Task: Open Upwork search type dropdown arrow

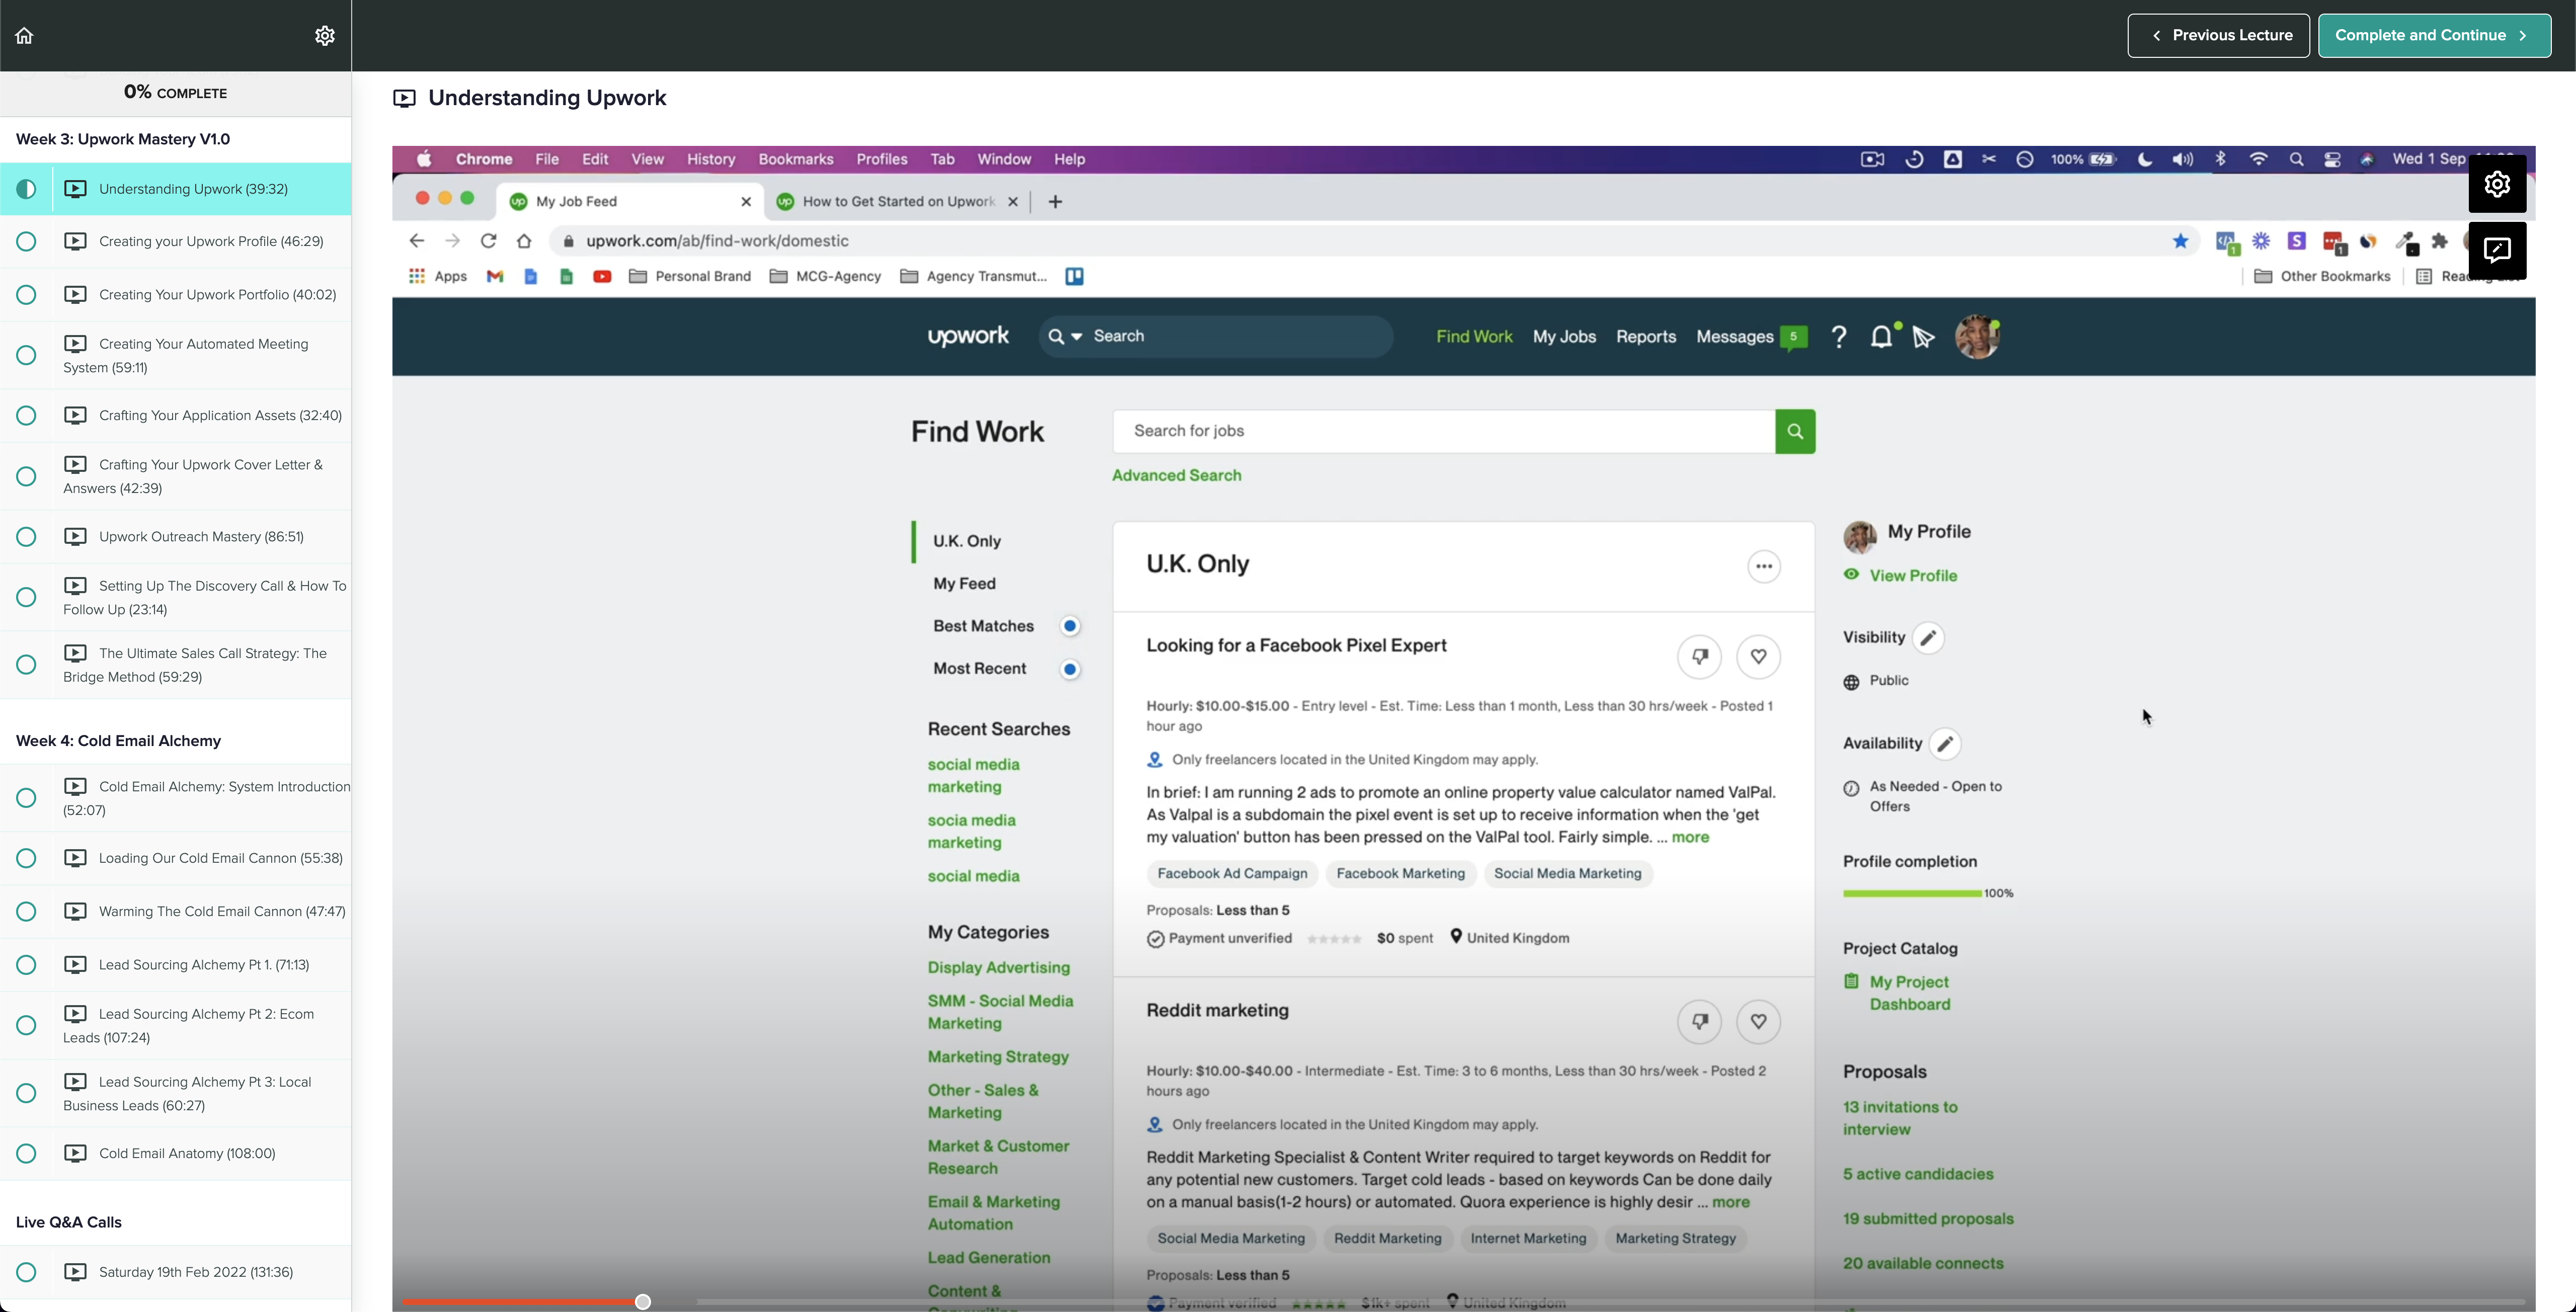Action: (x=1077, y=337)
